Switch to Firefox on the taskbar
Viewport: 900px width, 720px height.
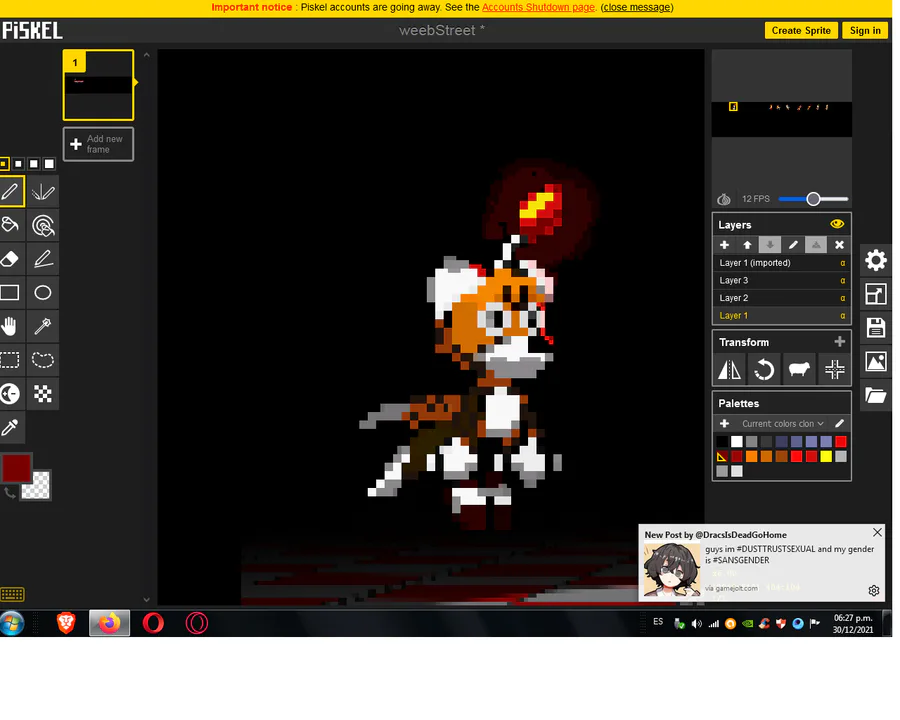click(110, 623)
